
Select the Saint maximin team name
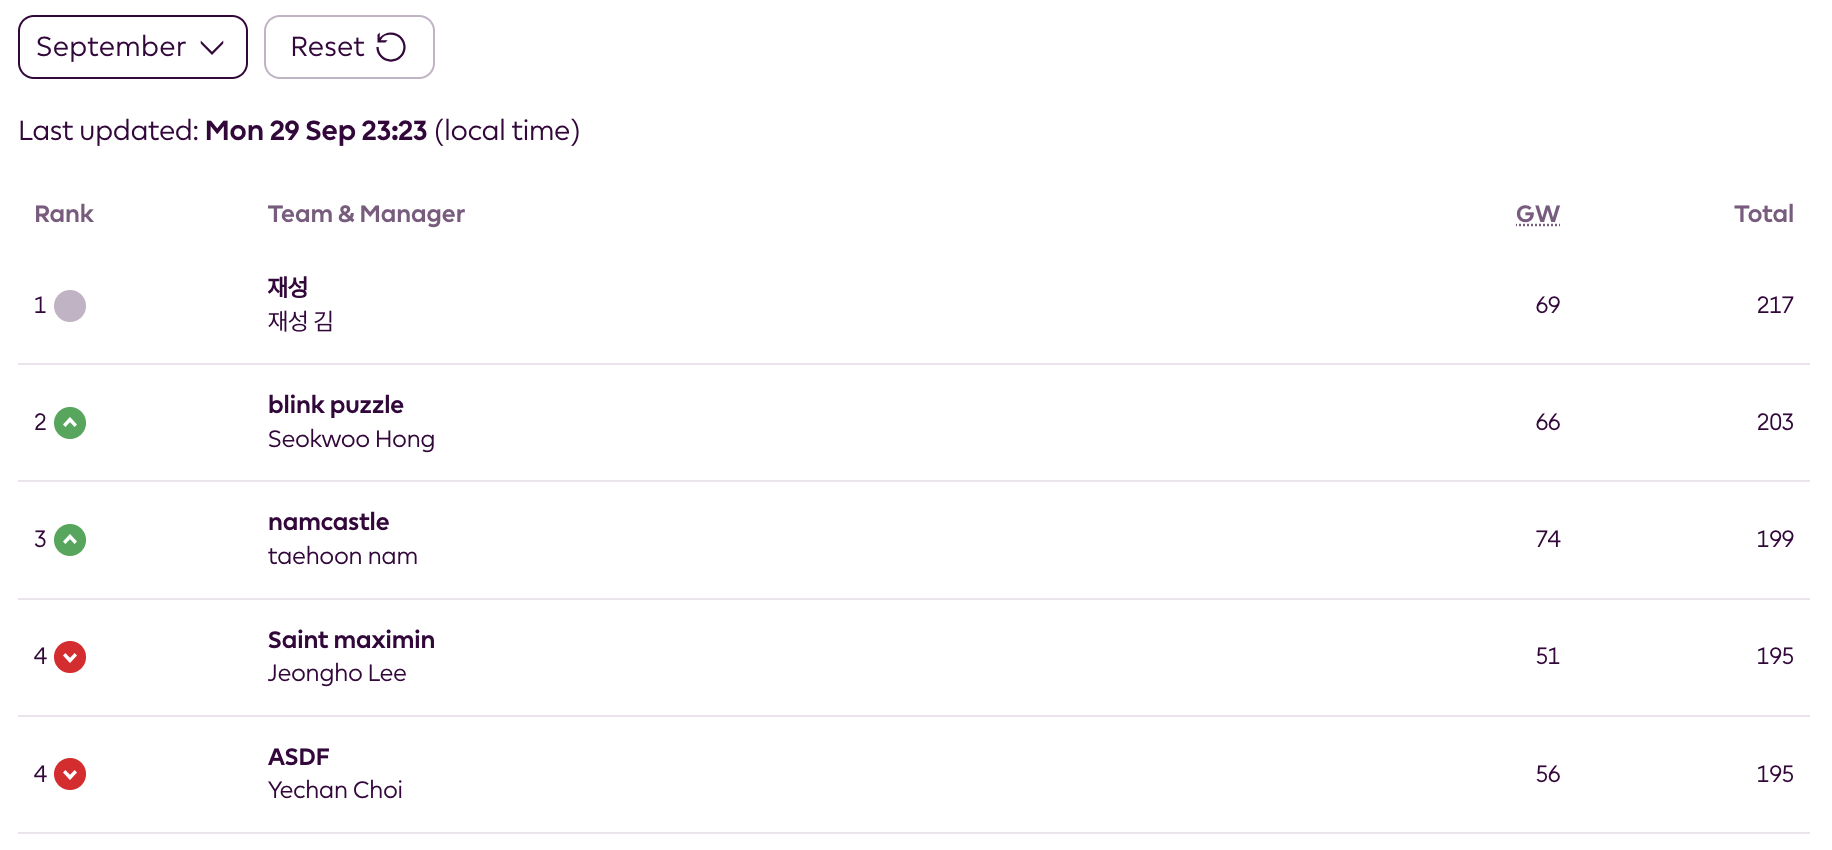click(x=351, y=640)
